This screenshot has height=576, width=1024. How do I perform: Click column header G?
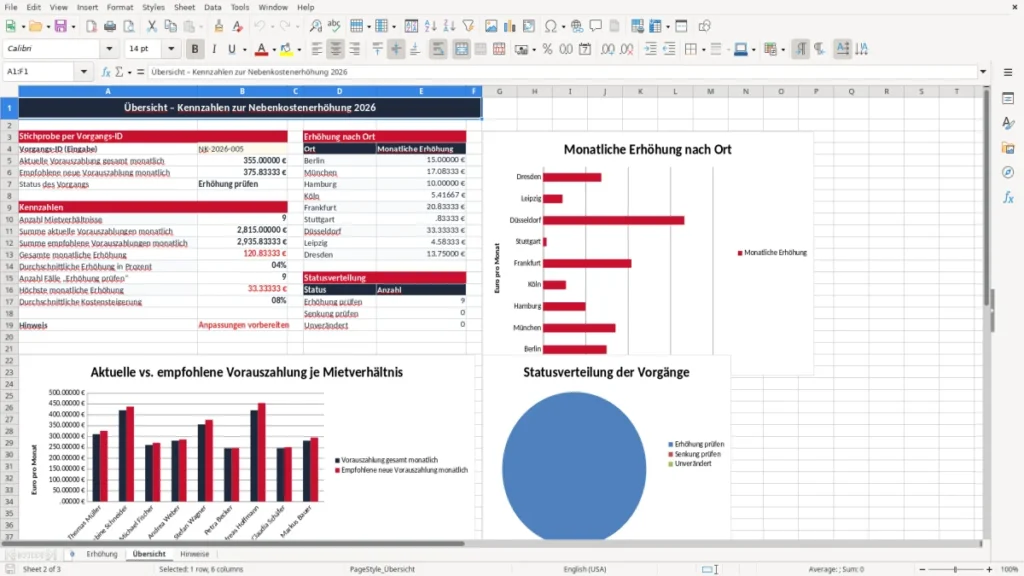[500, 91]
